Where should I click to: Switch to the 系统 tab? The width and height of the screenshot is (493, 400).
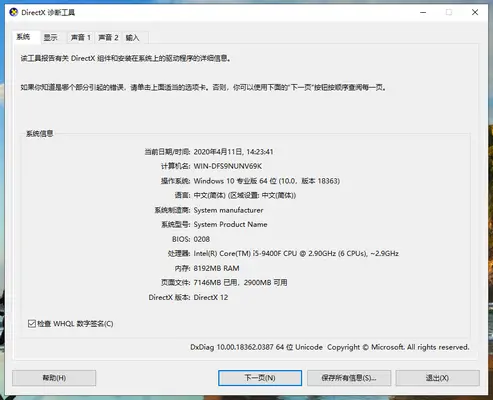[24, 37]
